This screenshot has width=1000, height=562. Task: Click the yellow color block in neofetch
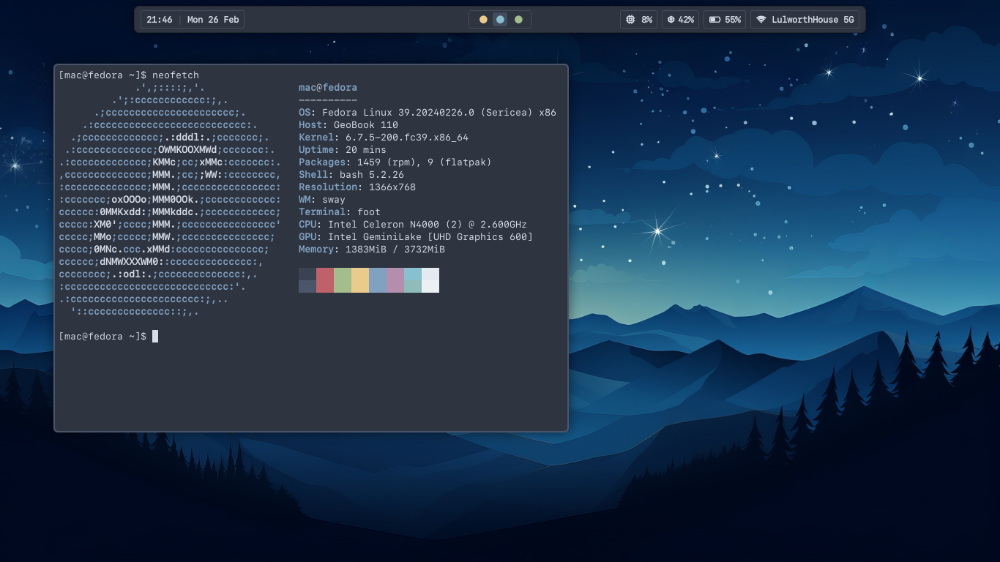(360, 280)
